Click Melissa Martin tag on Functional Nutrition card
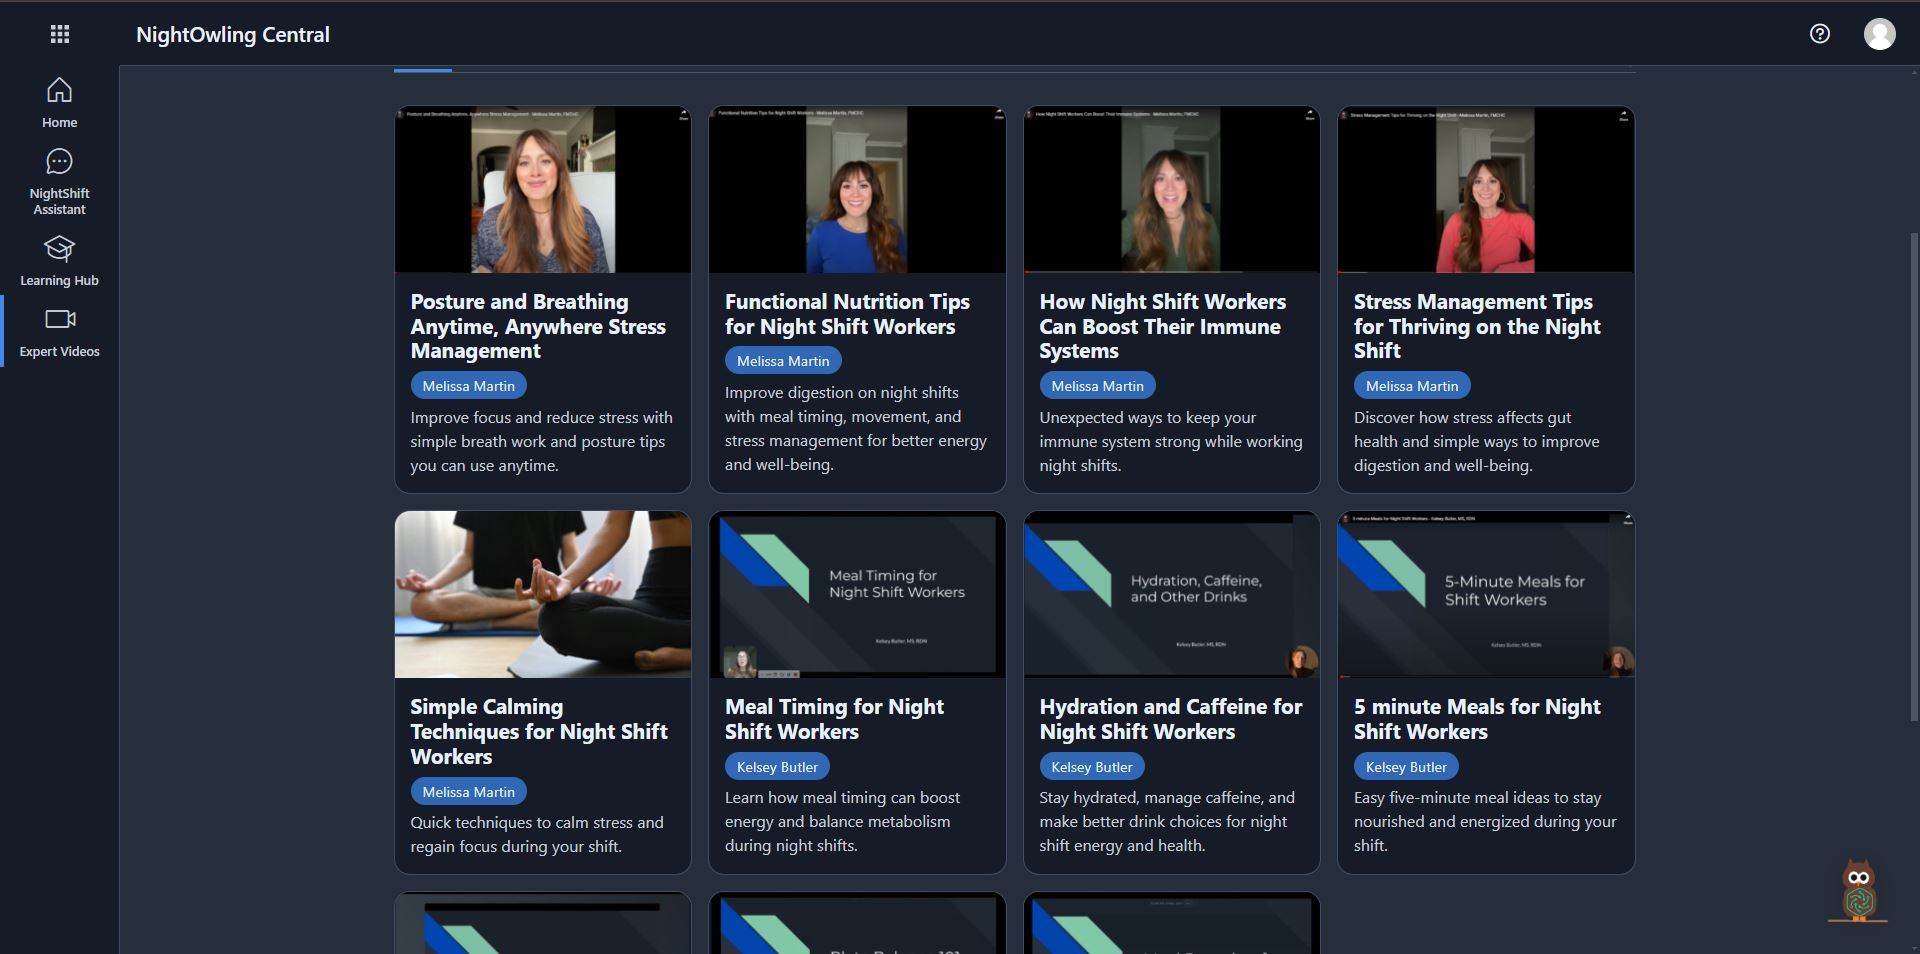 (783, 361)
